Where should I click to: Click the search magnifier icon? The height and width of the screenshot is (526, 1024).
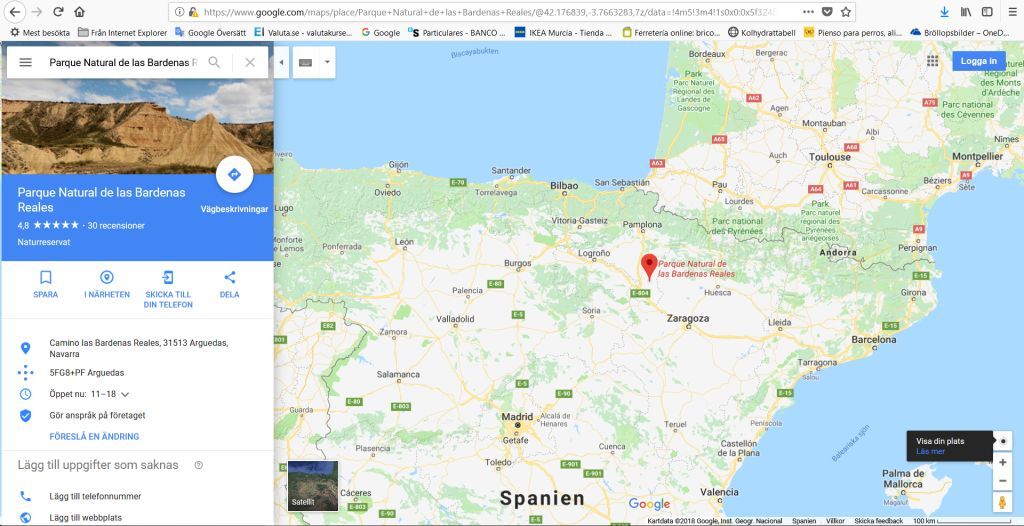coord(214,62)
